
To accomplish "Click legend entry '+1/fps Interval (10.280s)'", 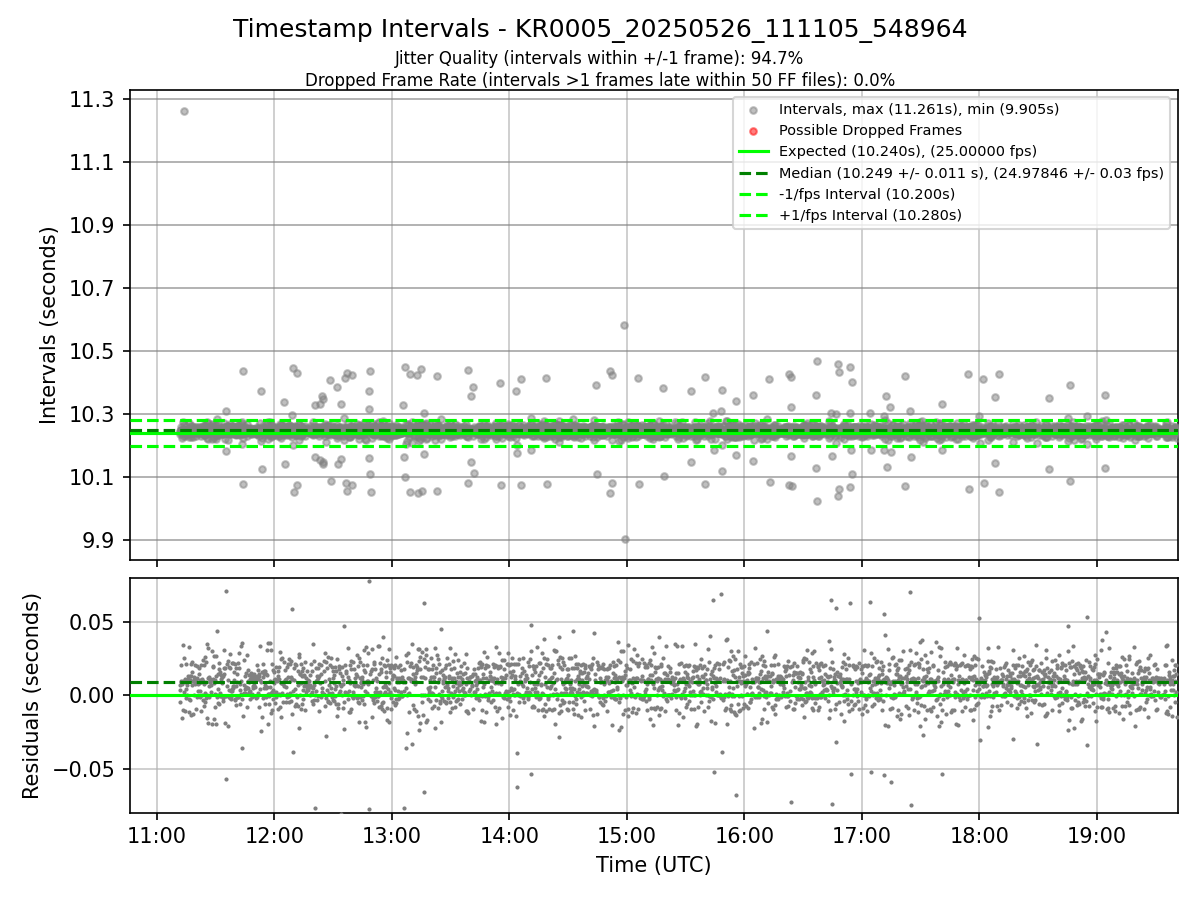I will (870, 215).
